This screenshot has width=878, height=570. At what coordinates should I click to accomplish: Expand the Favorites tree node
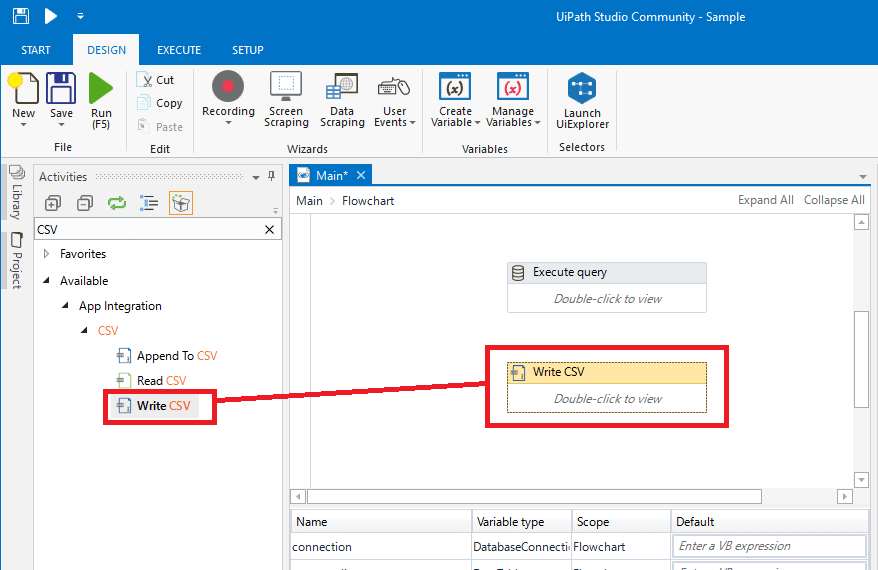coord(46,254)
